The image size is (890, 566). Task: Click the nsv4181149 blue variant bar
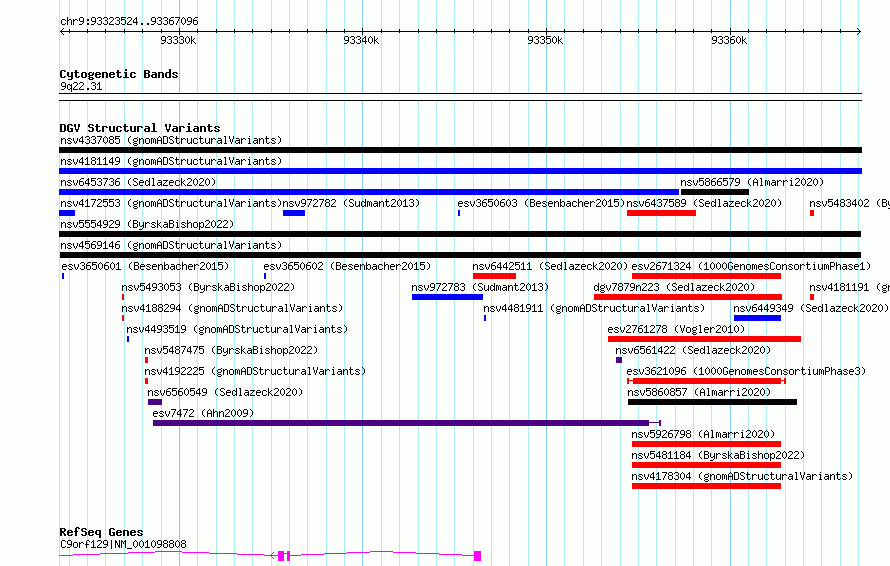[x=460, y=171]
